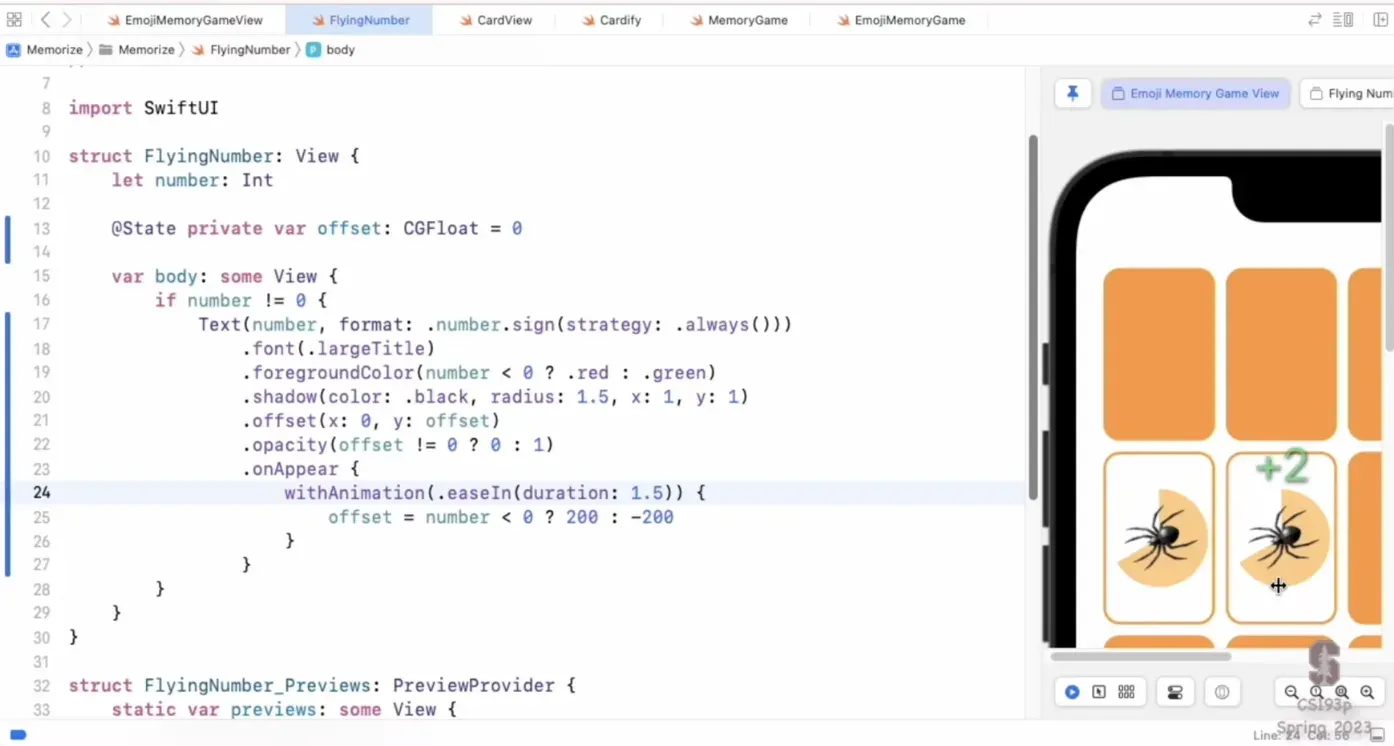Open the related items grid menu
Viewport: 1394px width, 746px height.
pos(14,20)
